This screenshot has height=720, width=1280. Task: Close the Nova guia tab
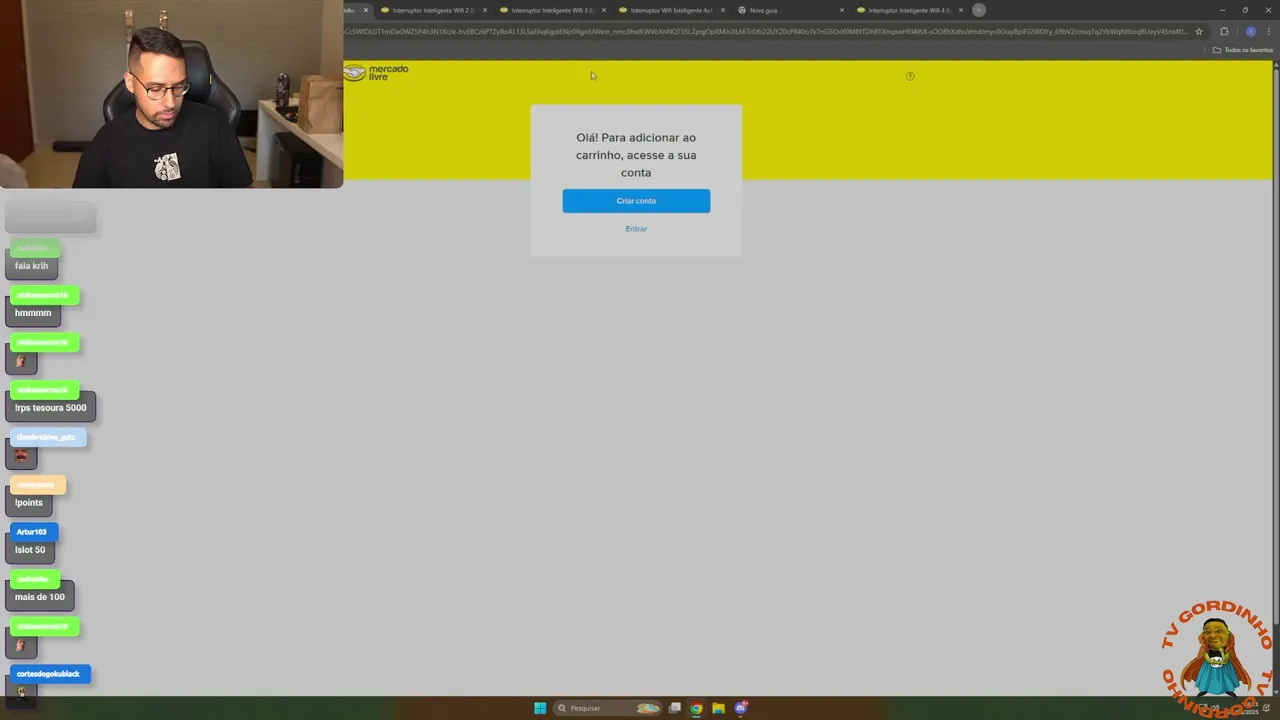coord(842,10)
